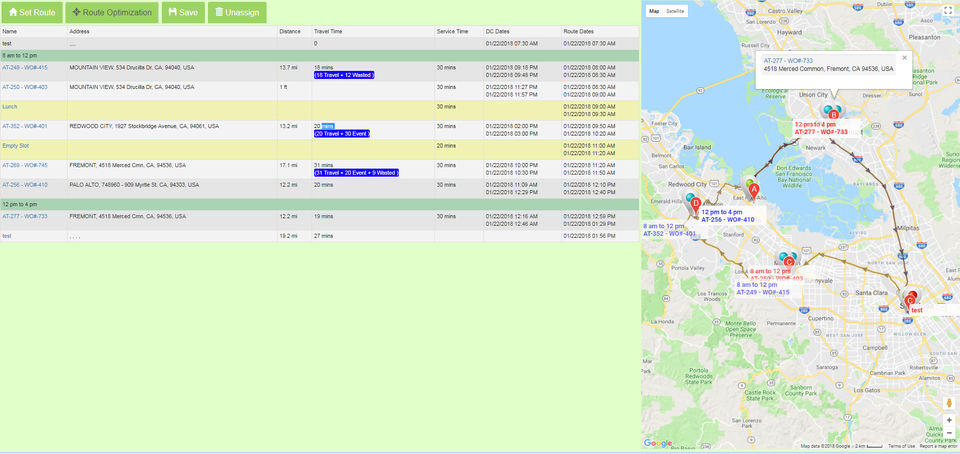Save the current route
960x454 pixels.
pyautogui.click(x=183, y=12)
